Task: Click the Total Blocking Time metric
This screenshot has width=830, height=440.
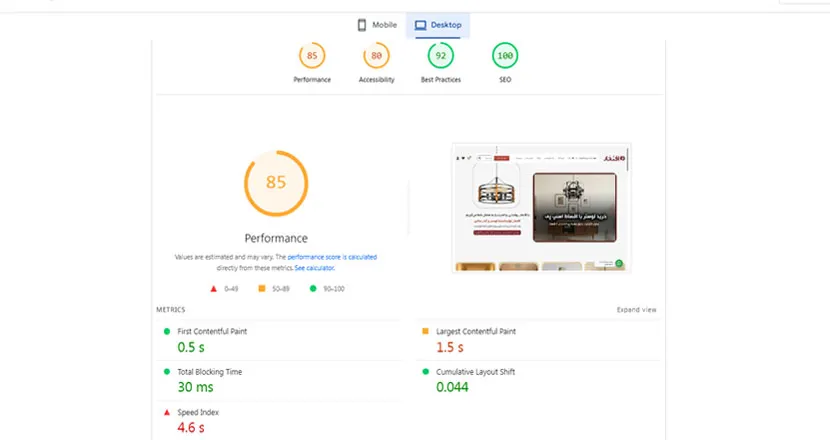Action: [x=210, y=372]
